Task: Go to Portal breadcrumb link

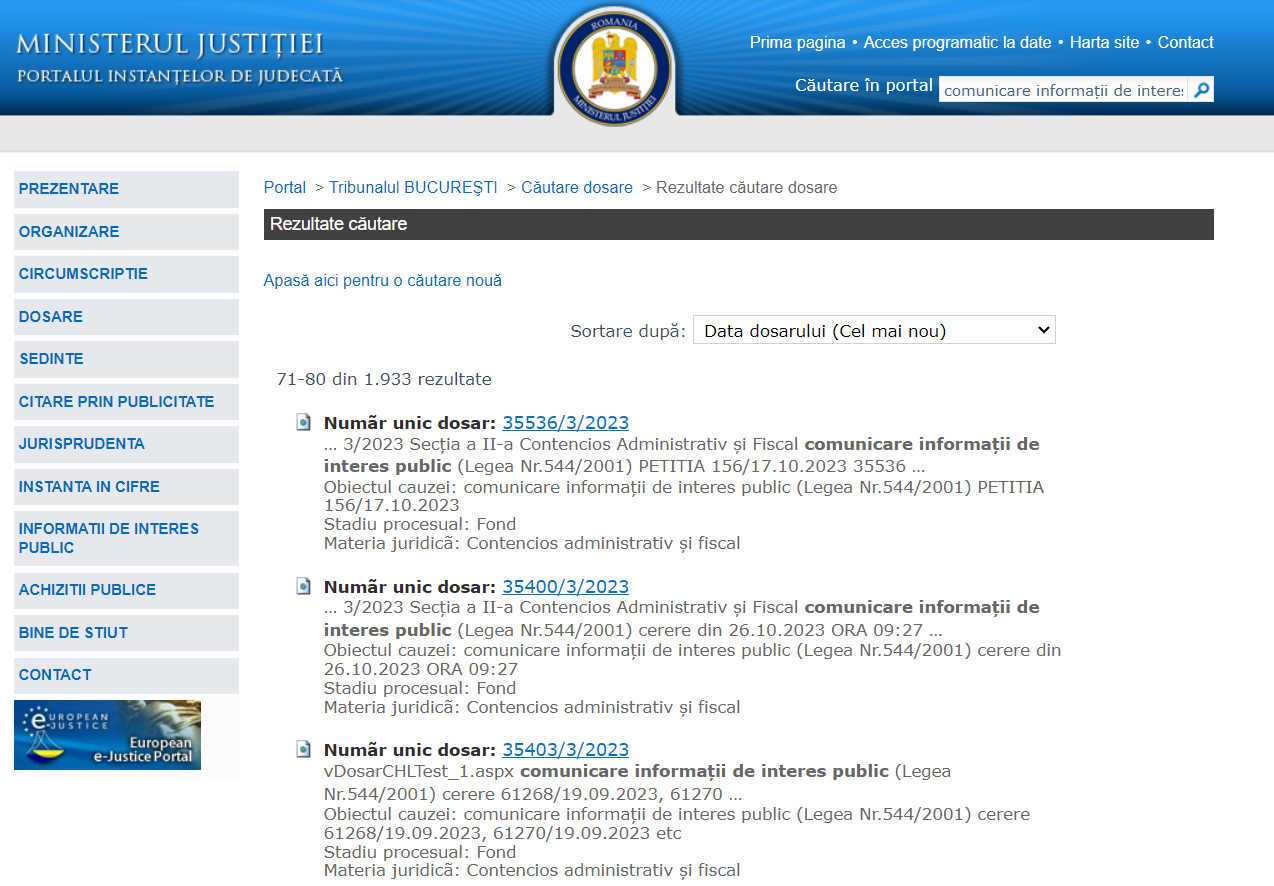Action: click(x=285, y=187)
